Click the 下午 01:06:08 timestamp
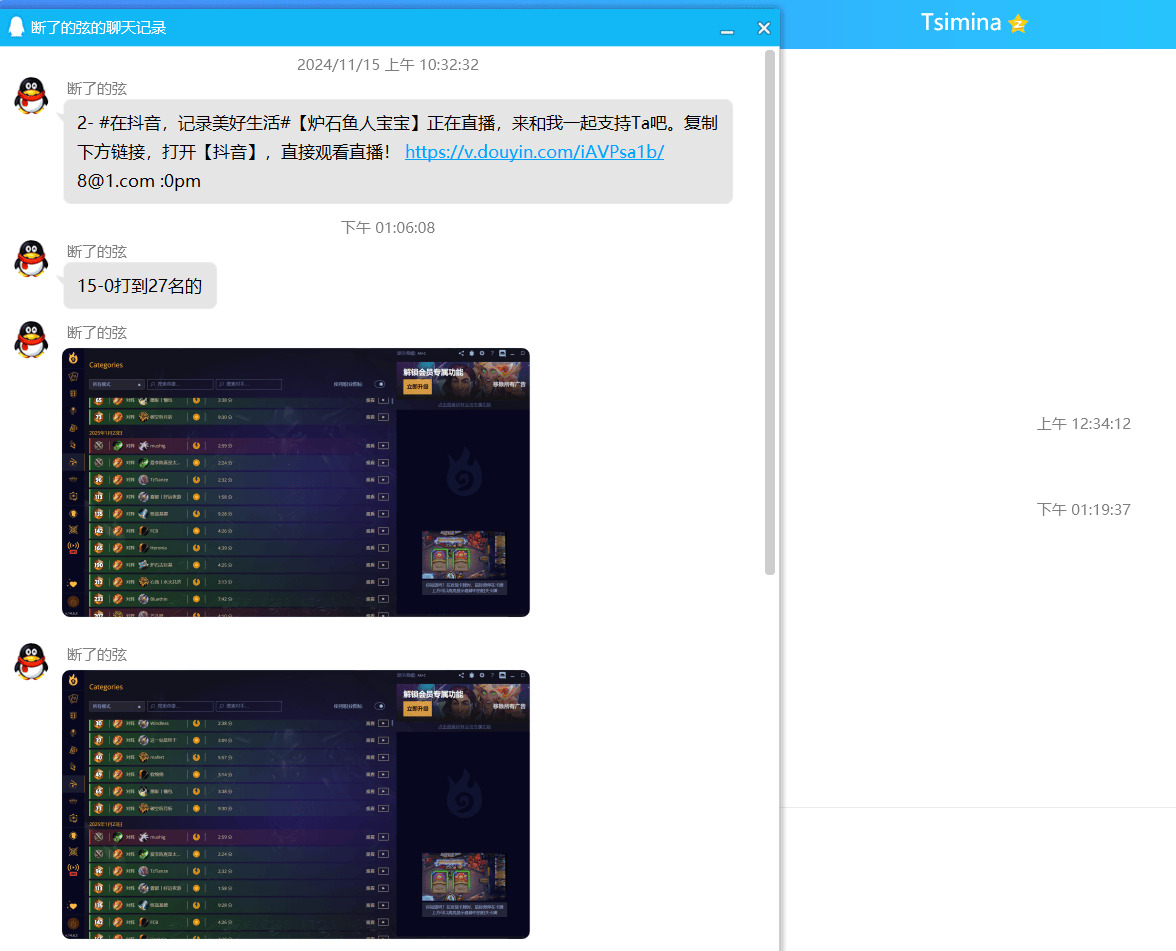The width and height of the screenshot is (1176, 951). pyautogui.click(x=388, y=228)
